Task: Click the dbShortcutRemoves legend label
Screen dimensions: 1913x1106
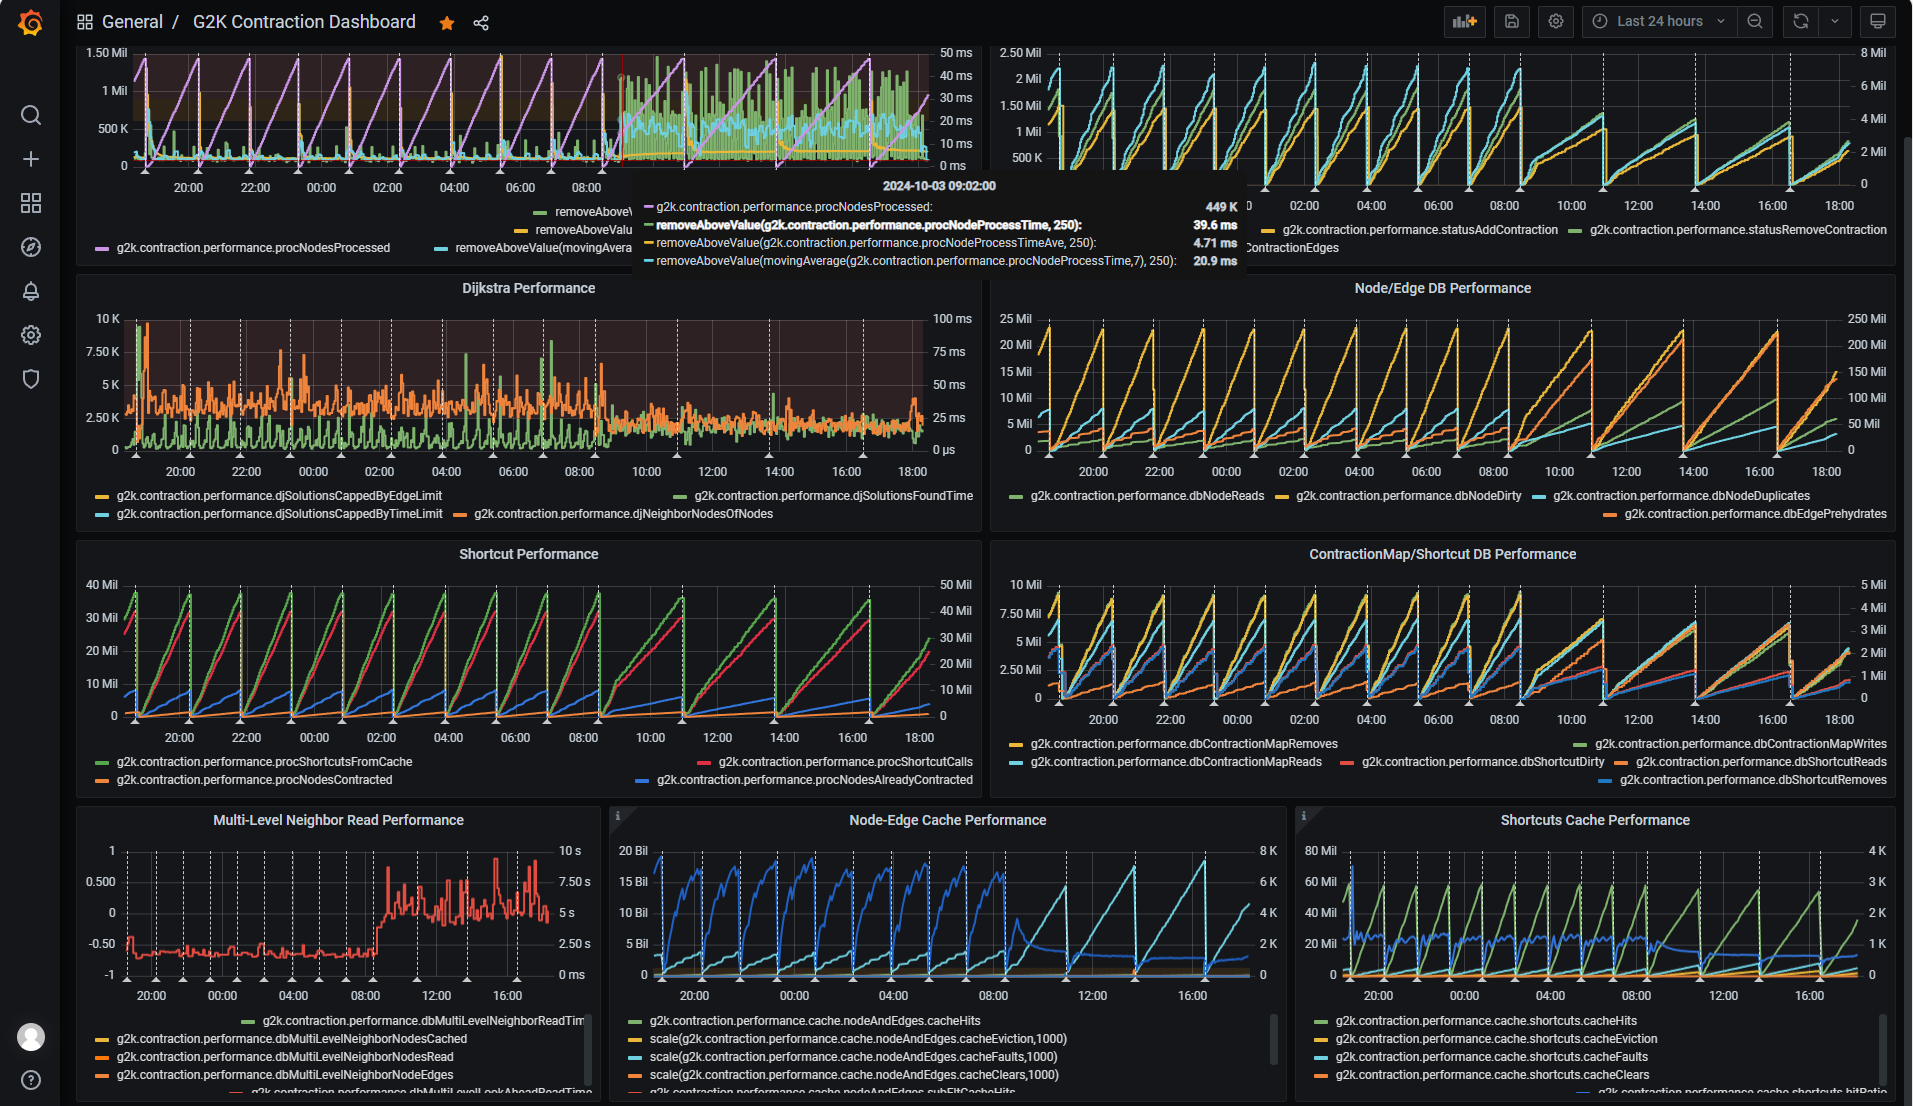Action: (x=1753, y=780)
